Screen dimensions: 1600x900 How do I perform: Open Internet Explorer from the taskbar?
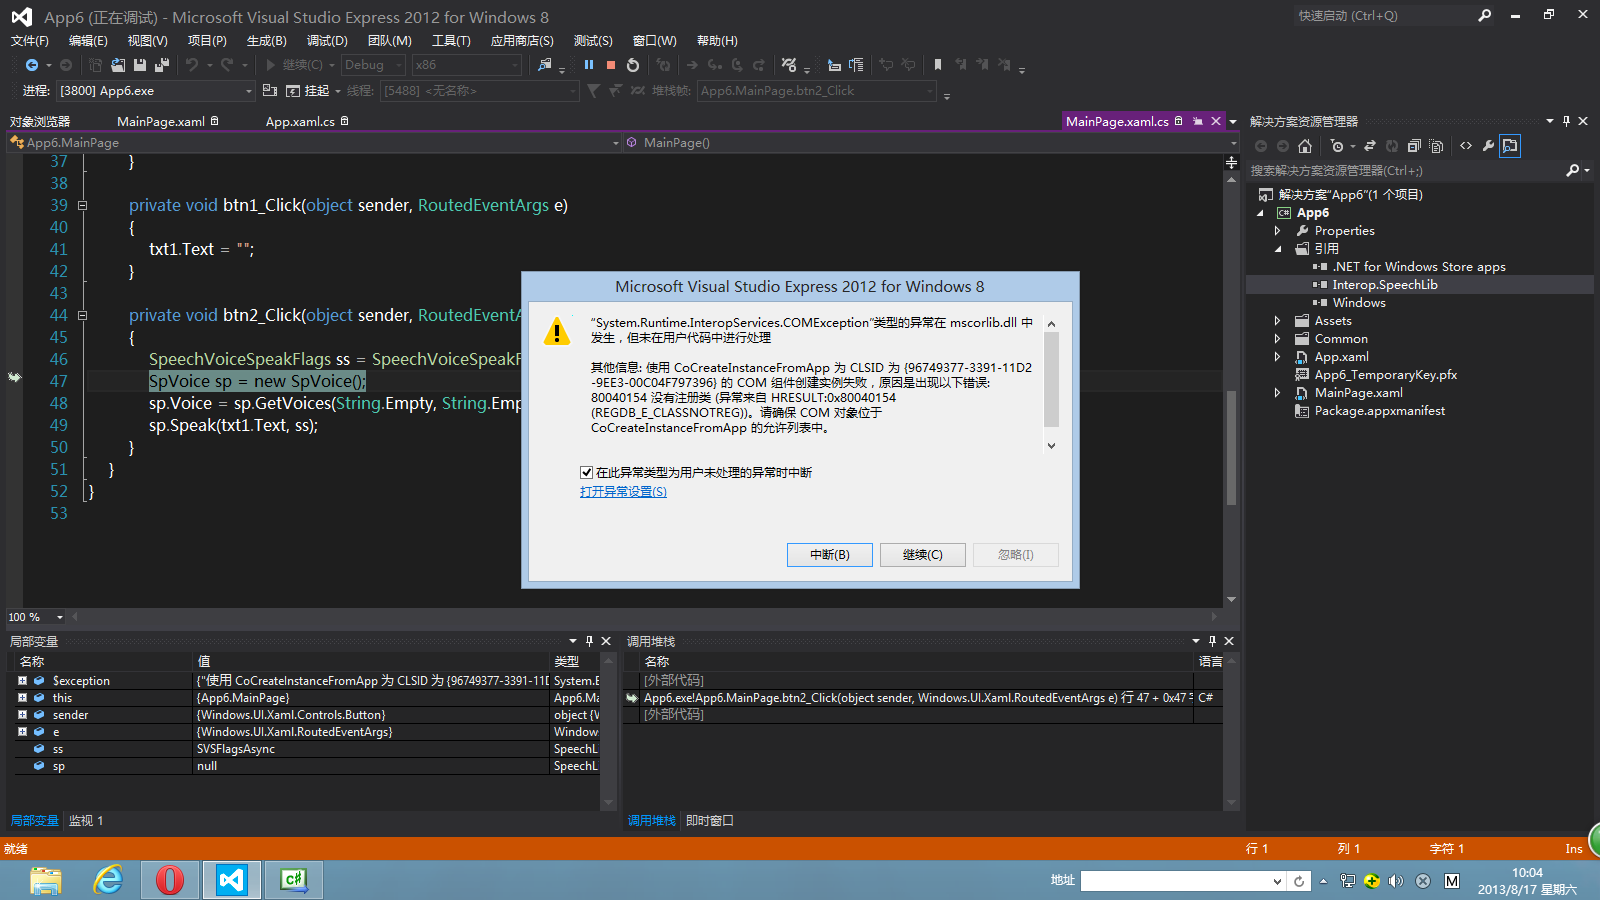107,880
